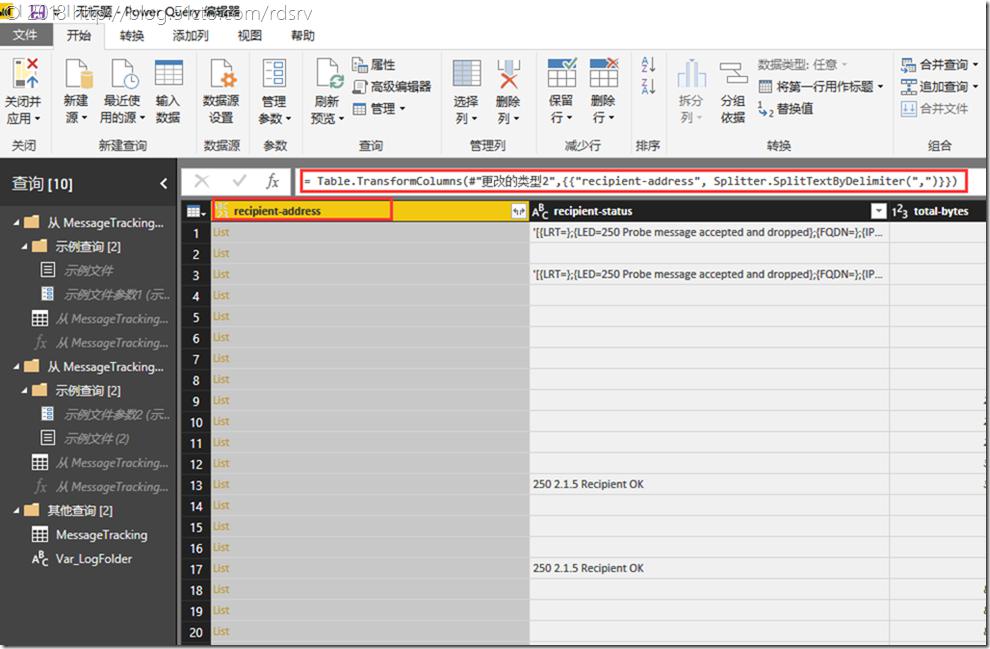Click the Enter Data table icon
990x649 pixels.
(169, 73)
